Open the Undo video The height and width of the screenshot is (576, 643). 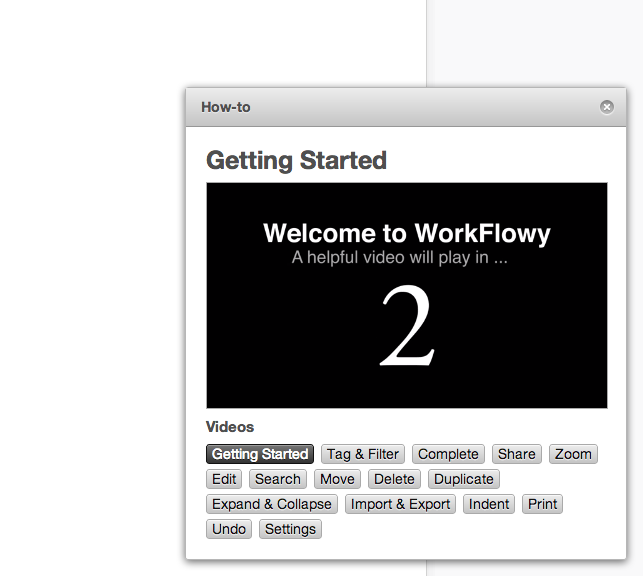[229, 529]
